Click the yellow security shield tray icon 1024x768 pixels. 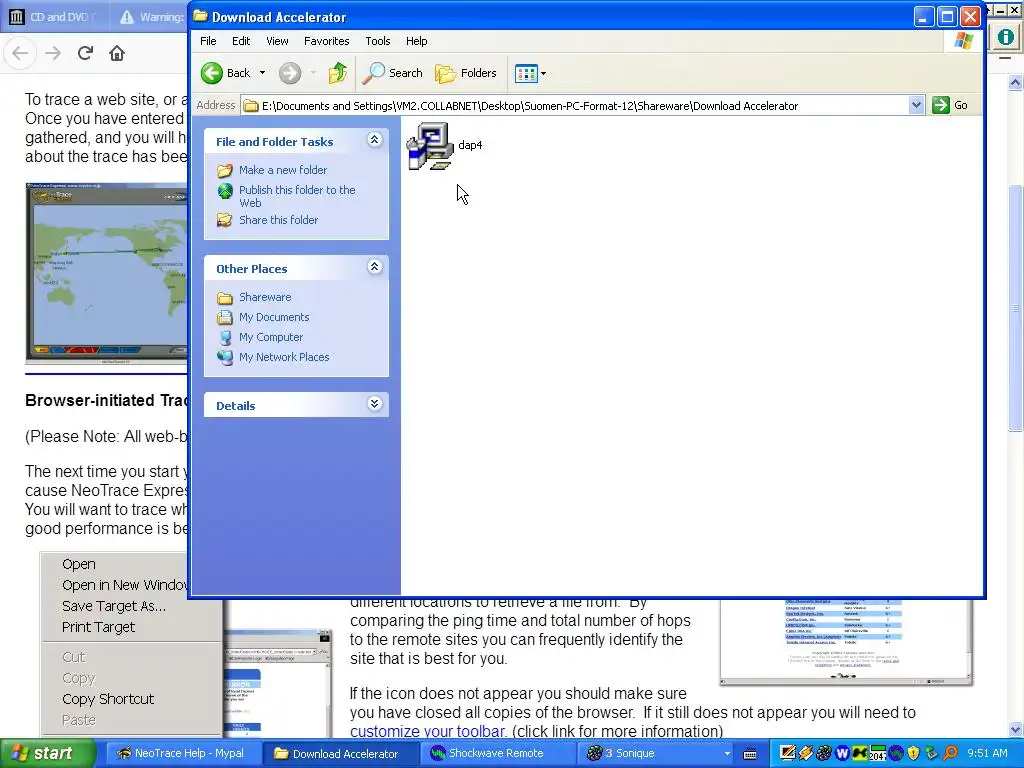pyautogui.click(x=913, y=754)
